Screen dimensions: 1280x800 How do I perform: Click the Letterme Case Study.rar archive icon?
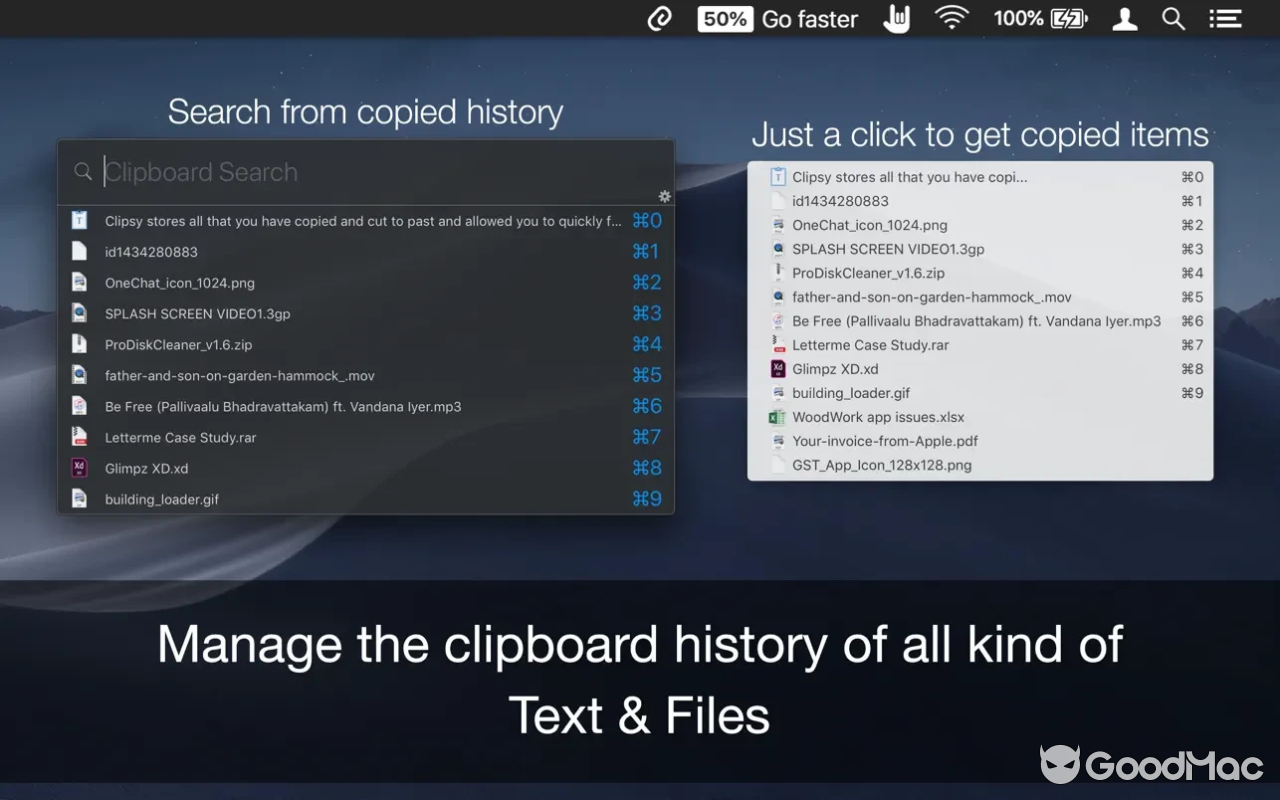pos(80,437)
